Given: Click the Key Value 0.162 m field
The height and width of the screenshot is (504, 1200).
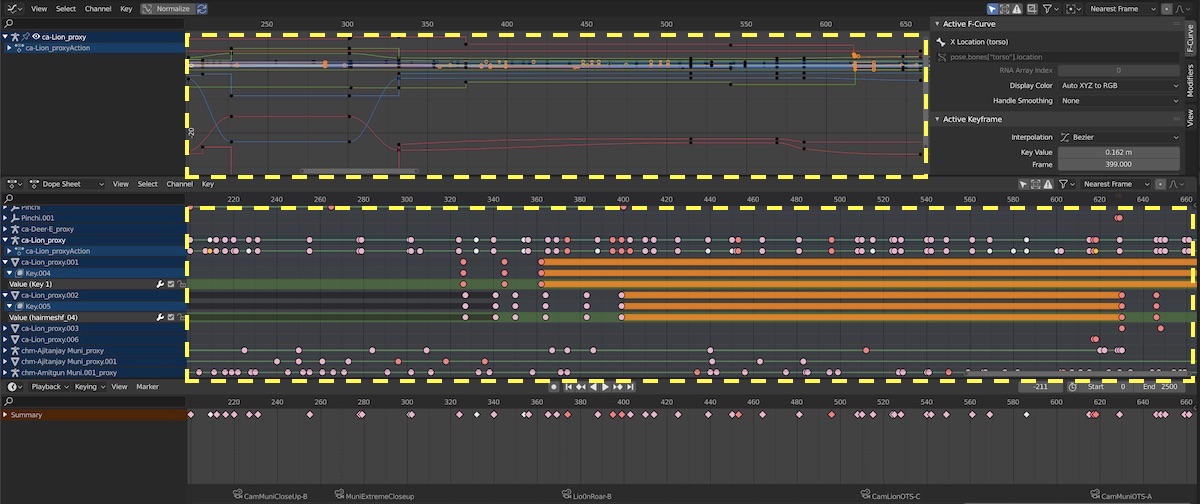Looking at the screenshot, I should click(1118, 152).
